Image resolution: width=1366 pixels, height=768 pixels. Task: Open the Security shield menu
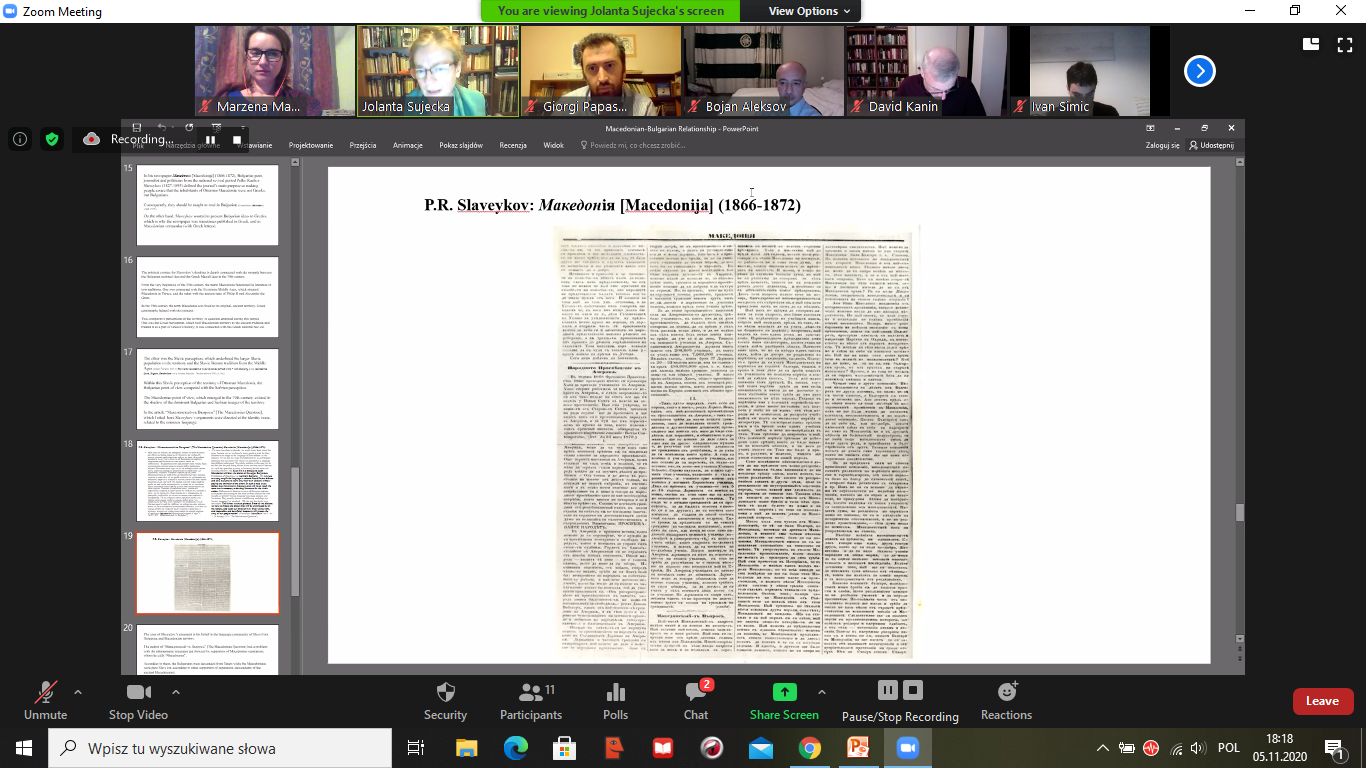(x=445, y=701)
